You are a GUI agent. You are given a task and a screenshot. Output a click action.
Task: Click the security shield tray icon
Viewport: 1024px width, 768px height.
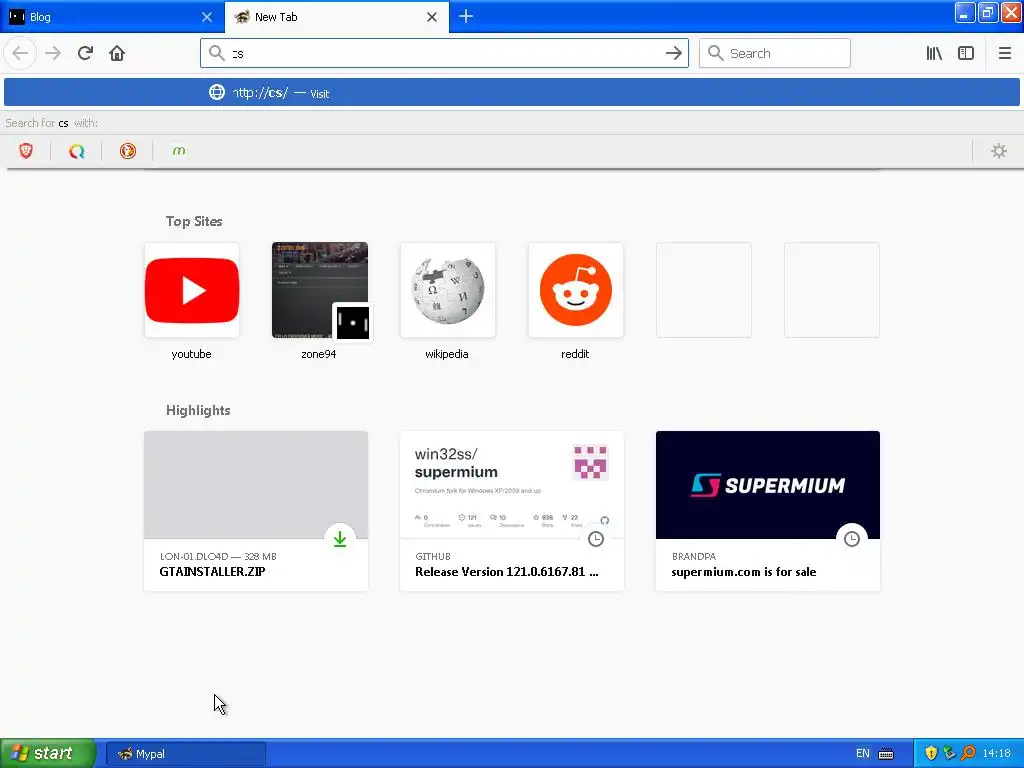[x=931, y=753]
